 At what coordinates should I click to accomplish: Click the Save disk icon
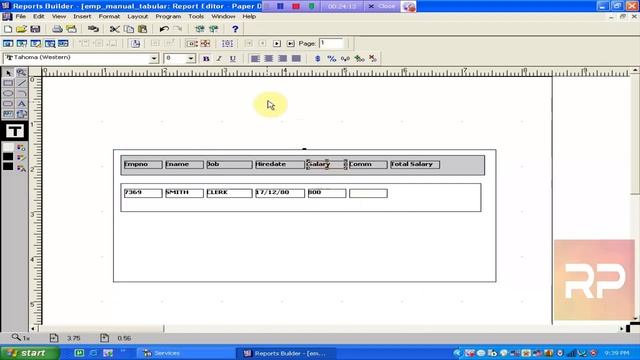(35, 29)
